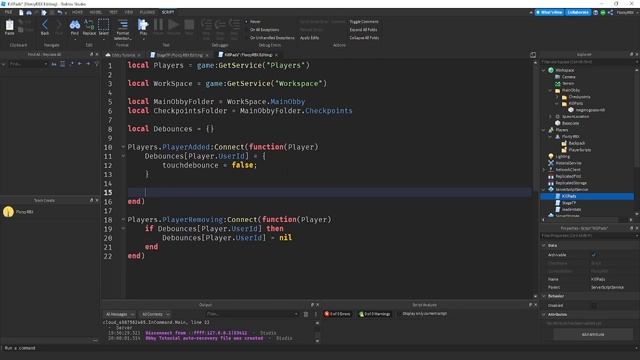The height and width of the screenshot is (360, 640).
Task: Click the new file icon in the quick access bar
Action: tap(21, 13)
